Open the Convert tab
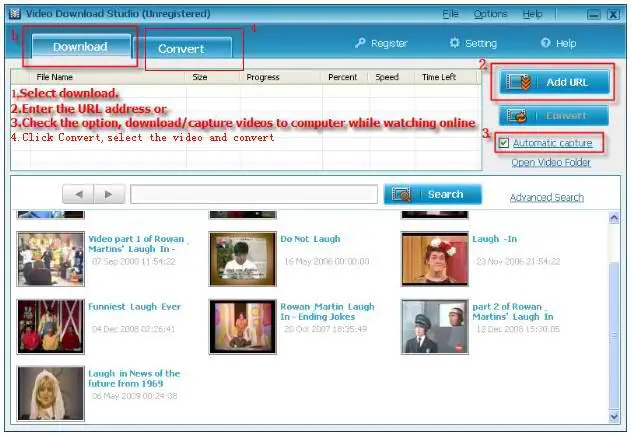Viewport: 631px width, 435px height. (x=181, y=49)
